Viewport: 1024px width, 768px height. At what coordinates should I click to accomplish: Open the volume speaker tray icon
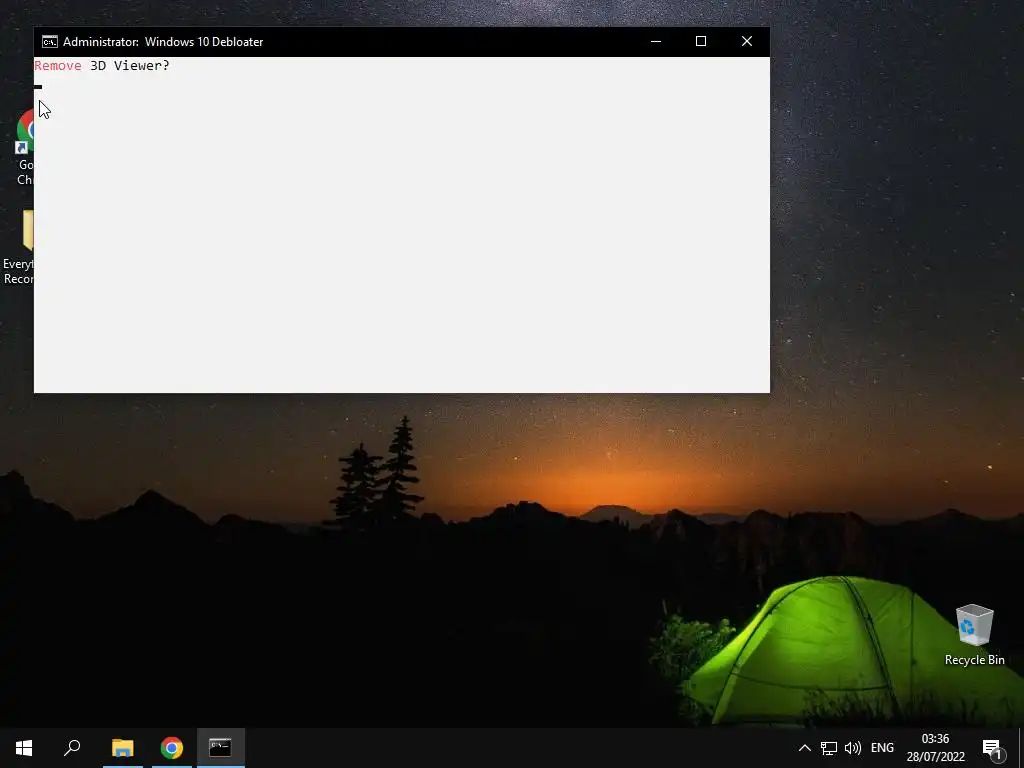tap(852, 748)
